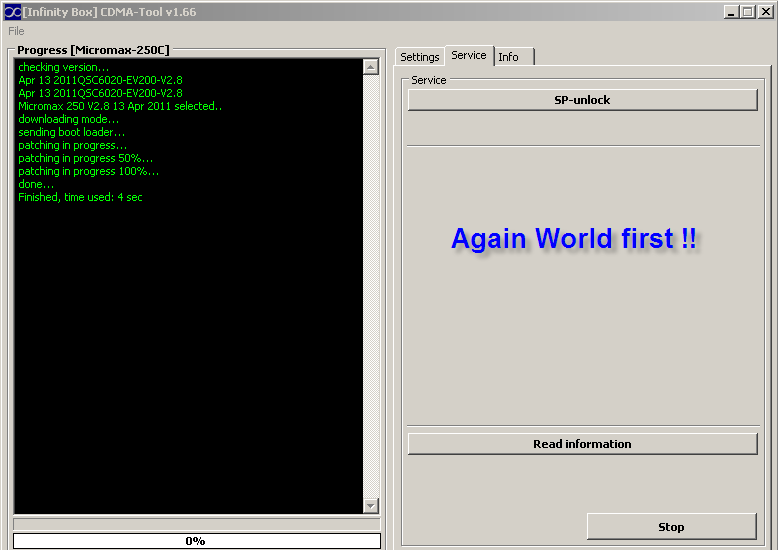Viewport: 778px width, 550px height.
Task: Click the 'done...' log line
Action: click(36, 184)
